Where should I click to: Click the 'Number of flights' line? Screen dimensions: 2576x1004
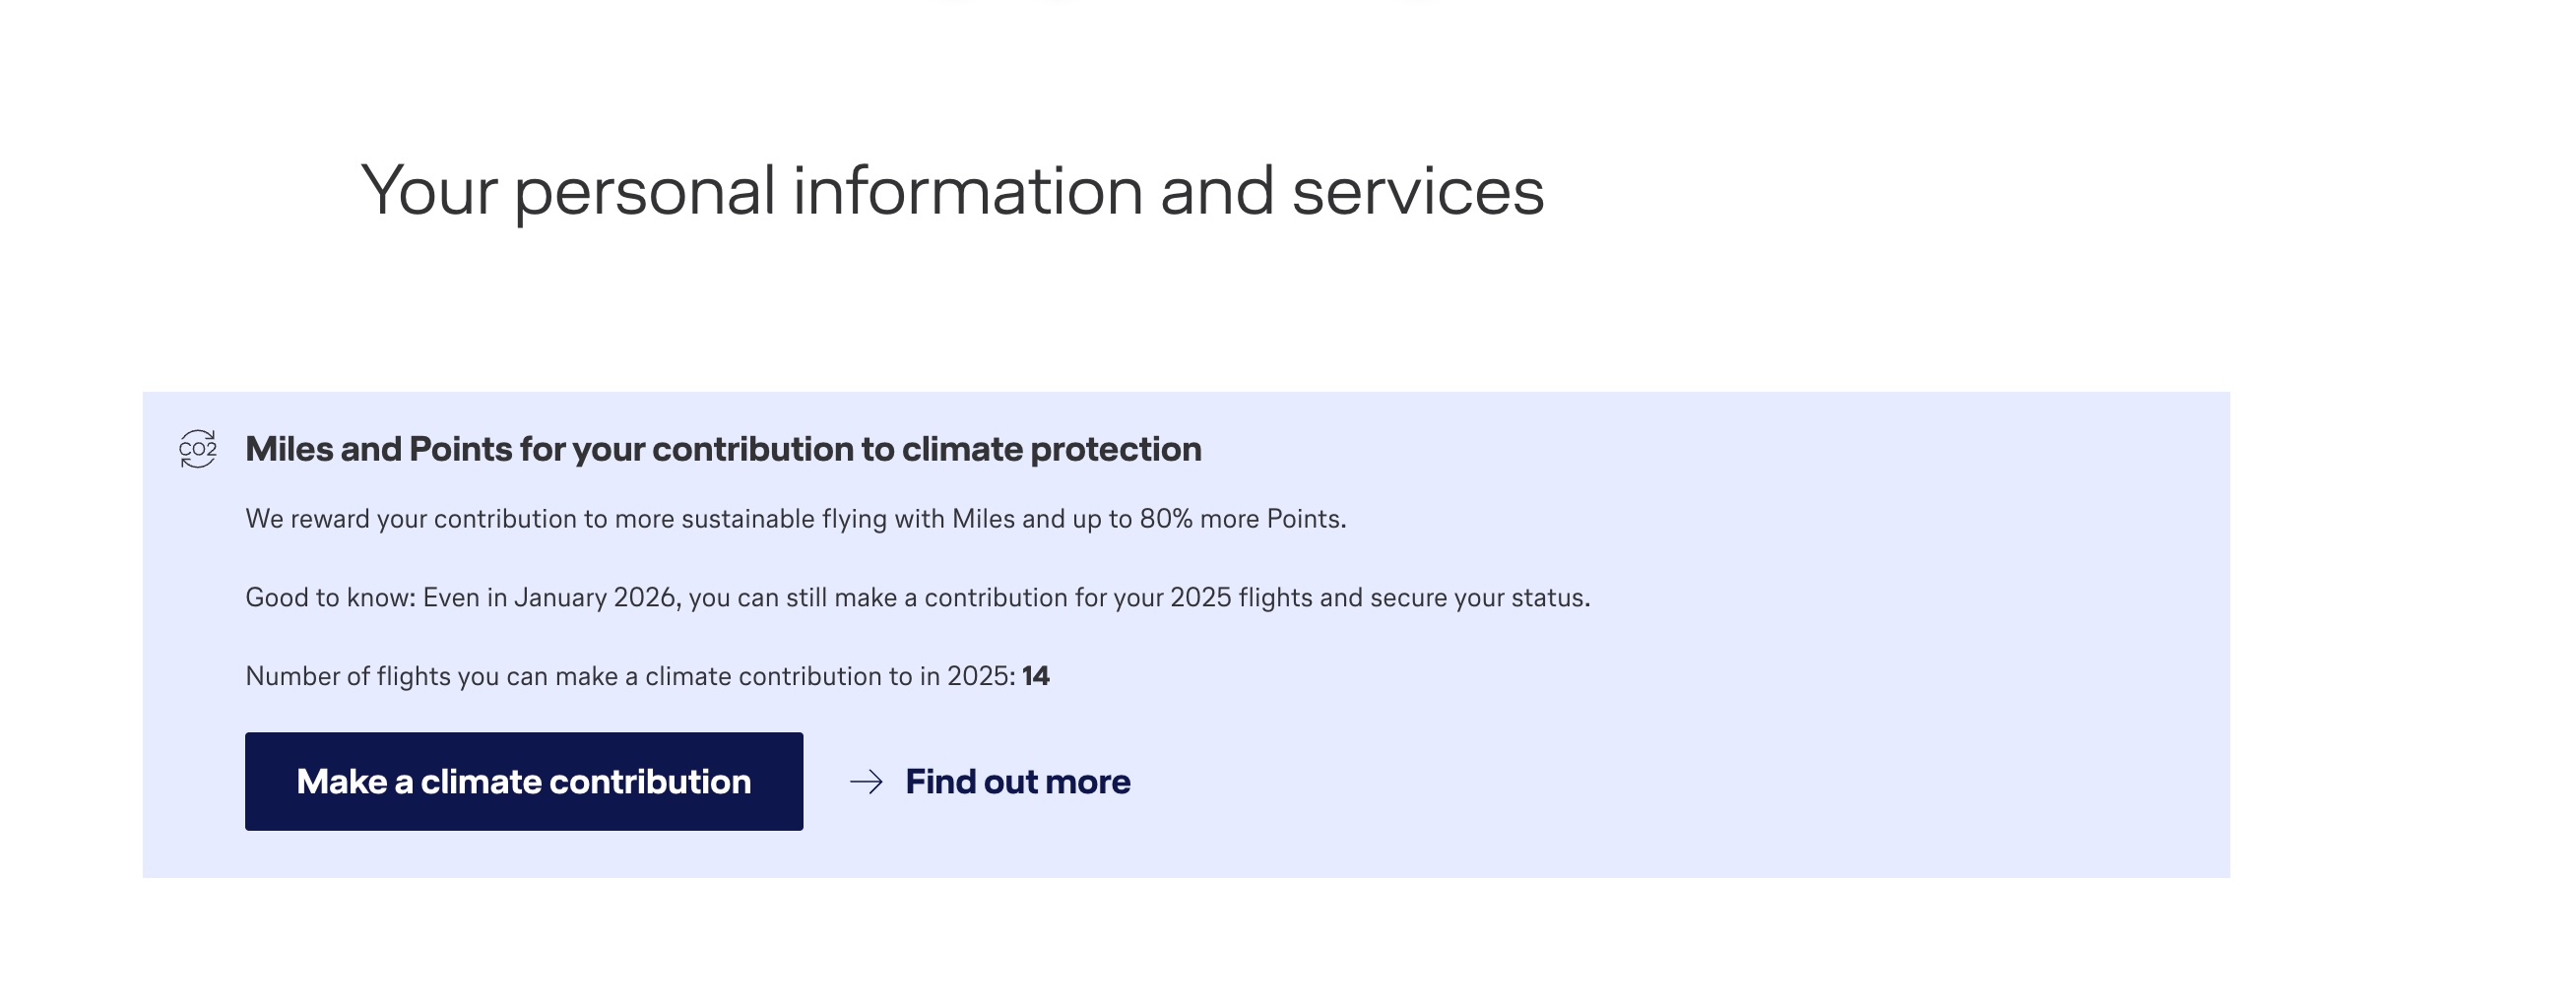coord(630,677)
